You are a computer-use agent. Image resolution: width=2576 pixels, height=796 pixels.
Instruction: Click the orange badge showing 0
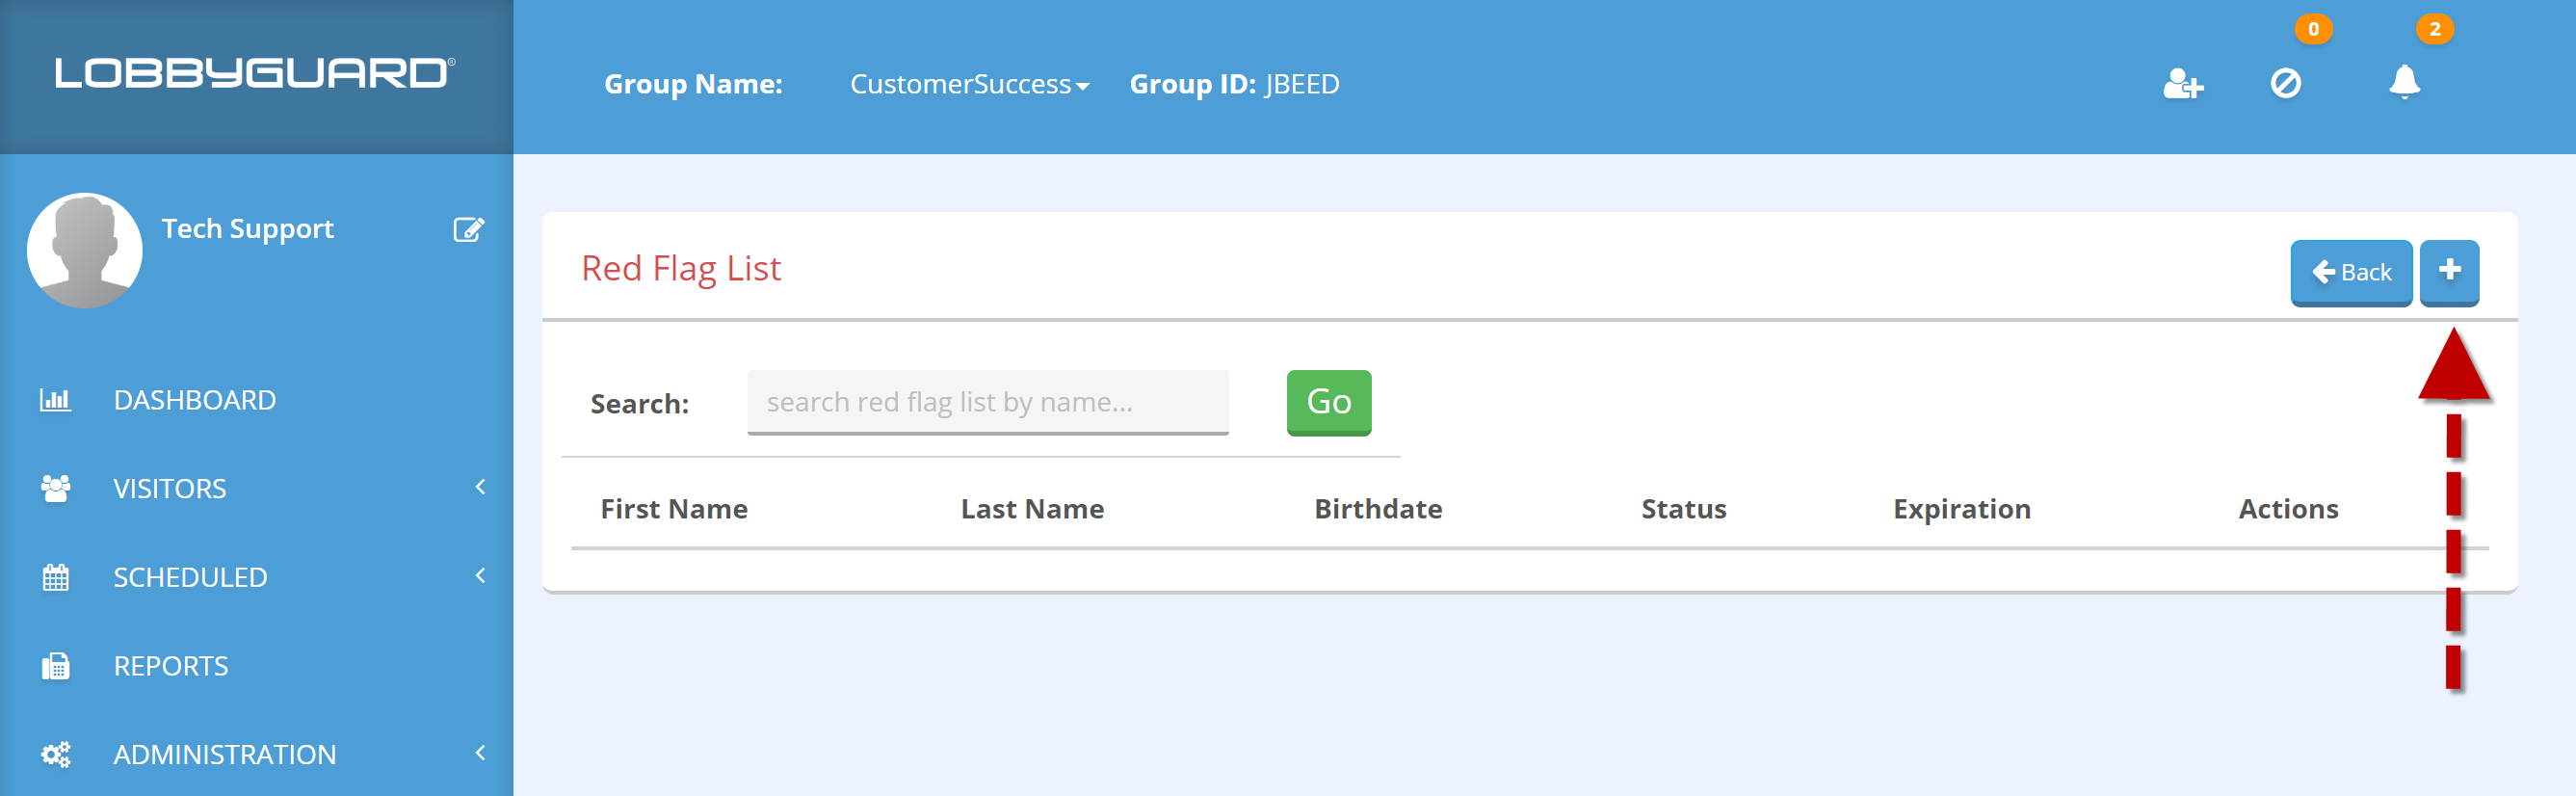tap(2313, 29)
